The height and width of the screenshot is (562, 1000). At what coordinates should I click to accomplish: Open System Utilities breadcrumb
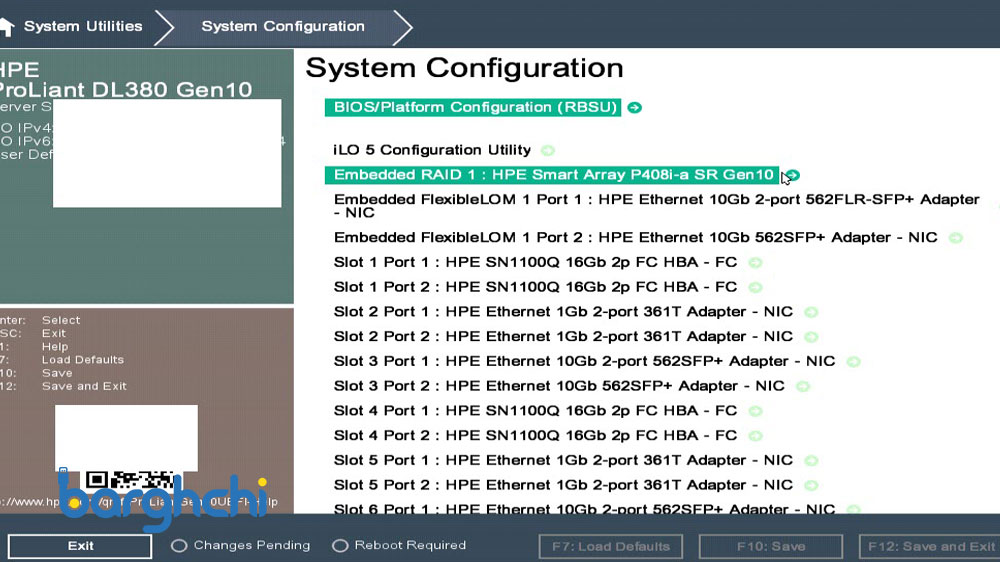(83, 27)
